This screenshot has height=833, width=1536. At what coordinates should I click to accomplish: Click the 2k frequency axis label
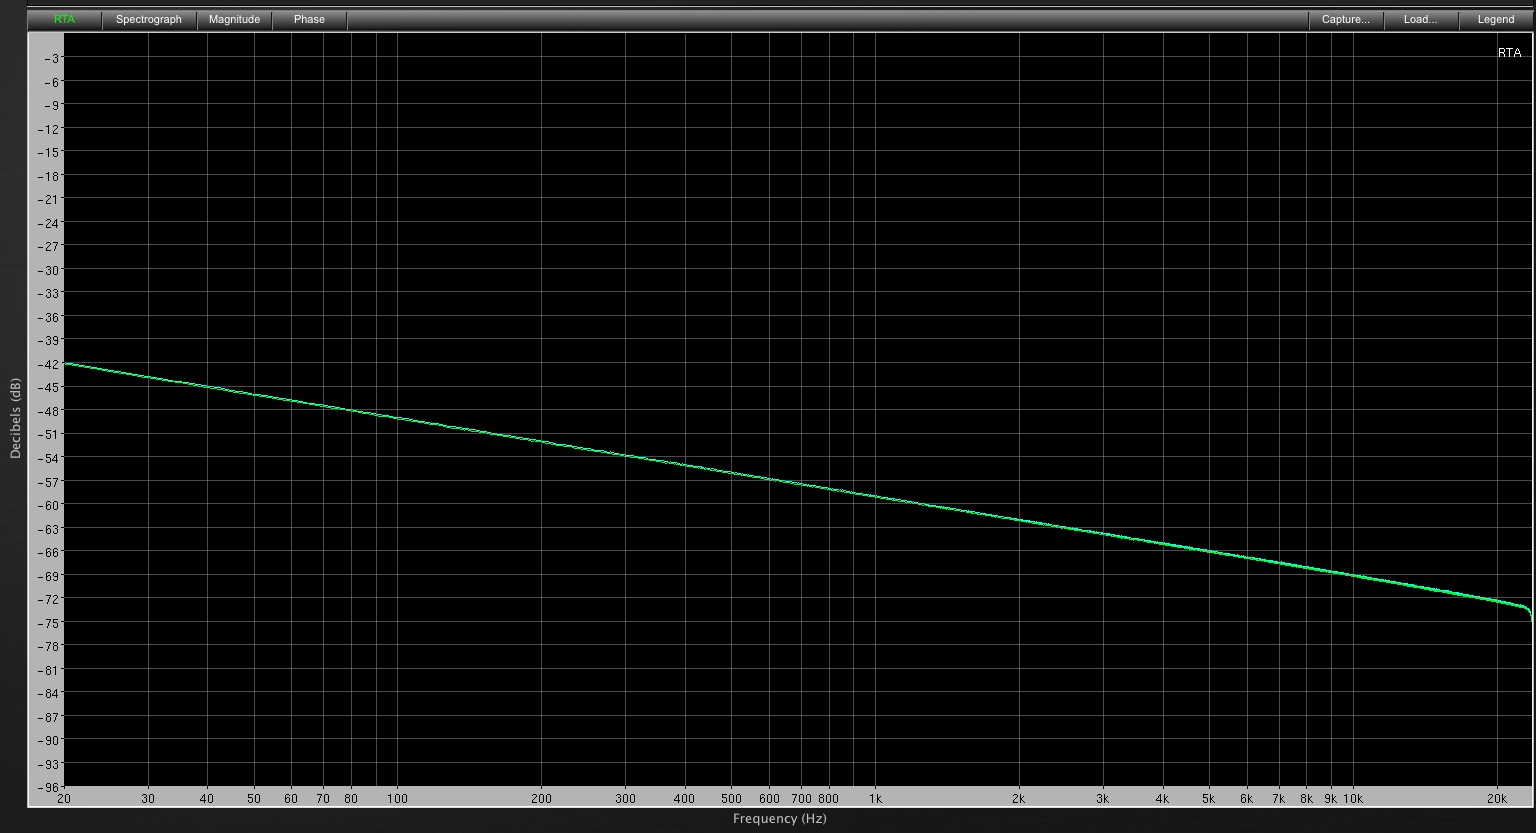[1019, 799]
